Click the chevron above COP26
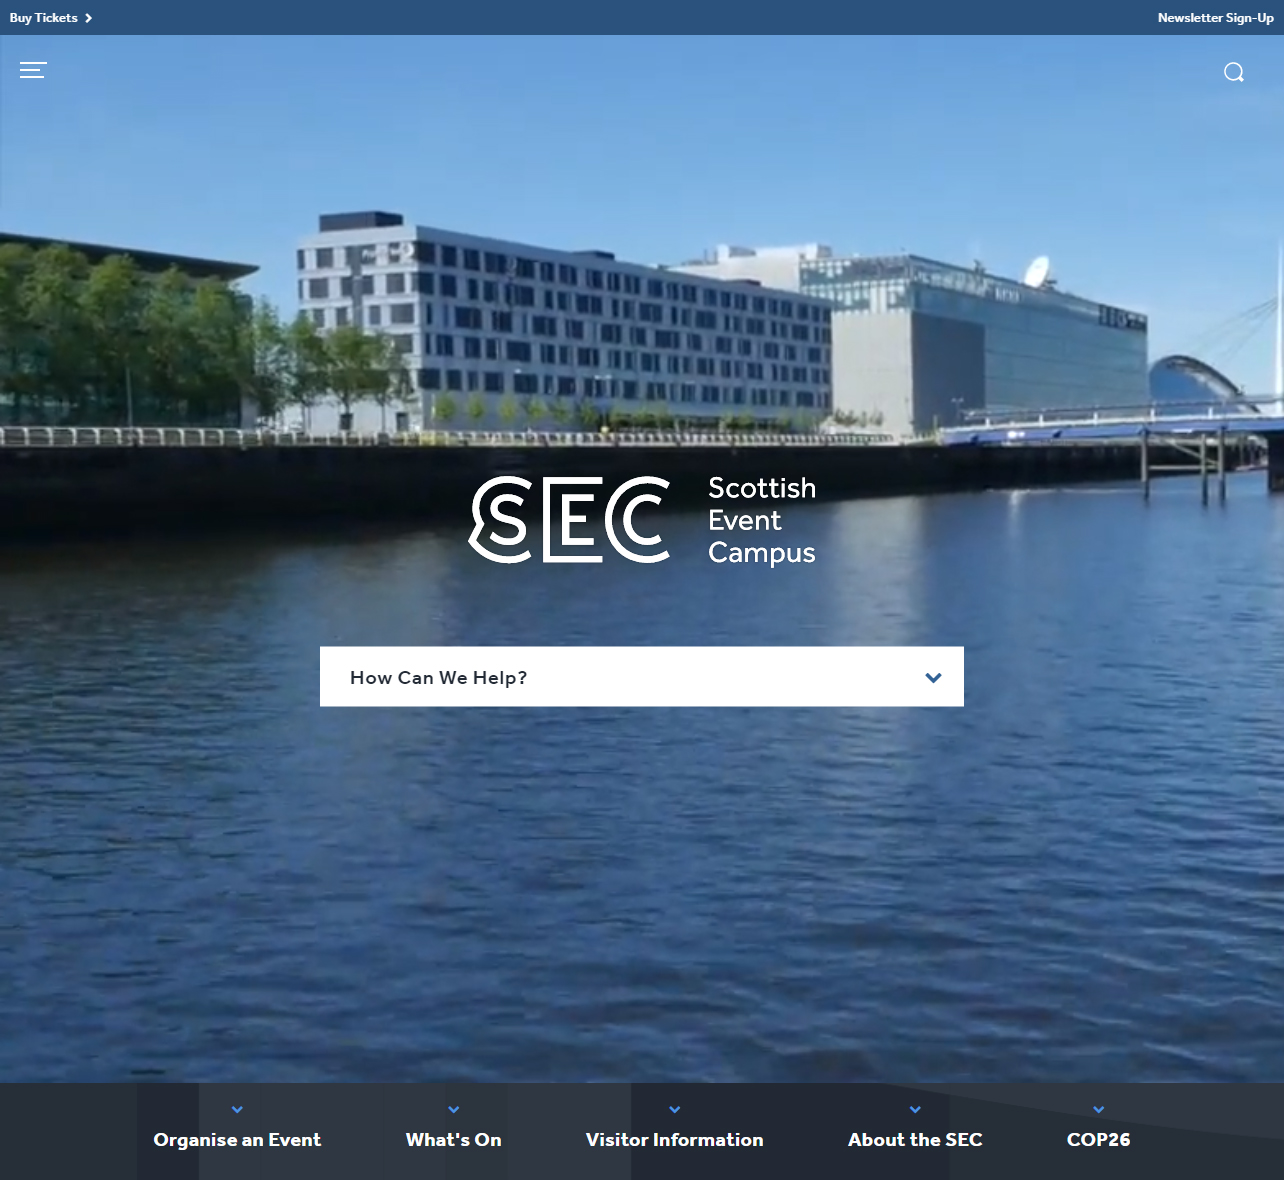This screenshot has height=1180, width=1284. [1099, 1110]
